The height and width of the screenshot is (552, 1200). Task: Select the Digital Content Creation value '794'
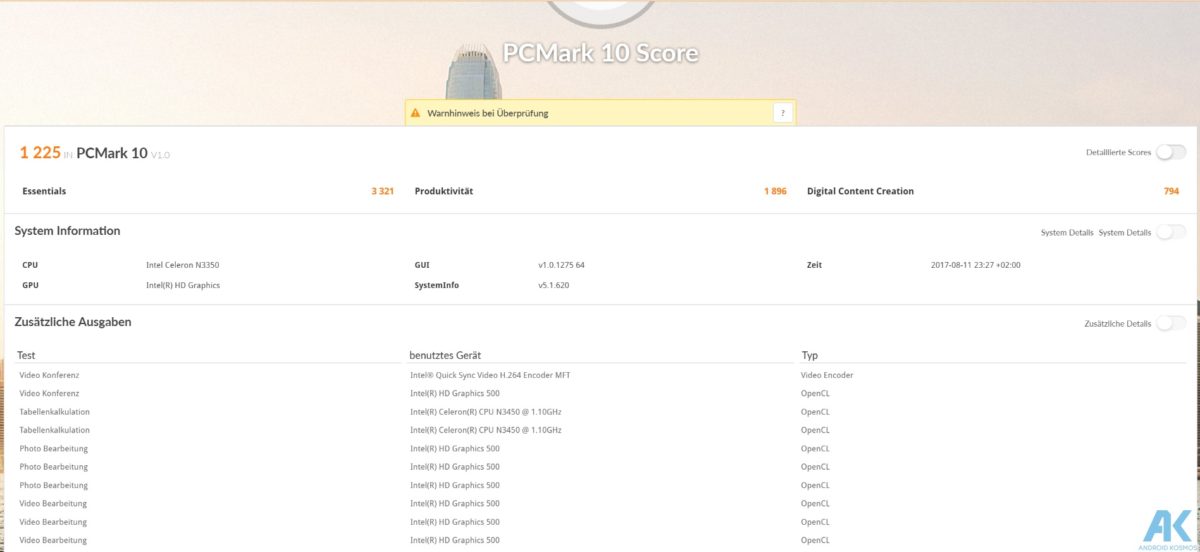coord(1171,191)
